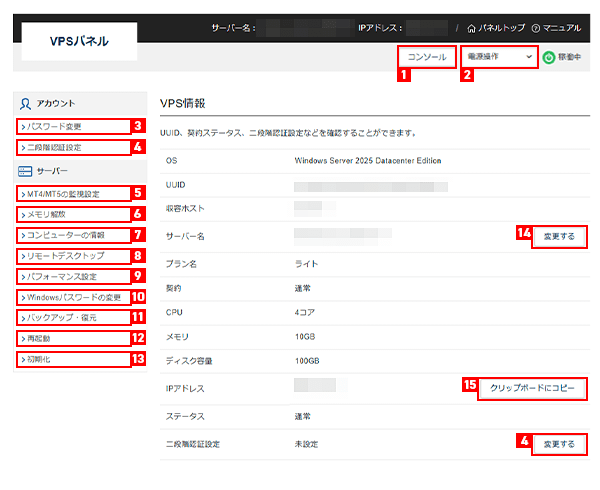
Task: Open コンピューターの情報 page
Action: coord(72,235)
